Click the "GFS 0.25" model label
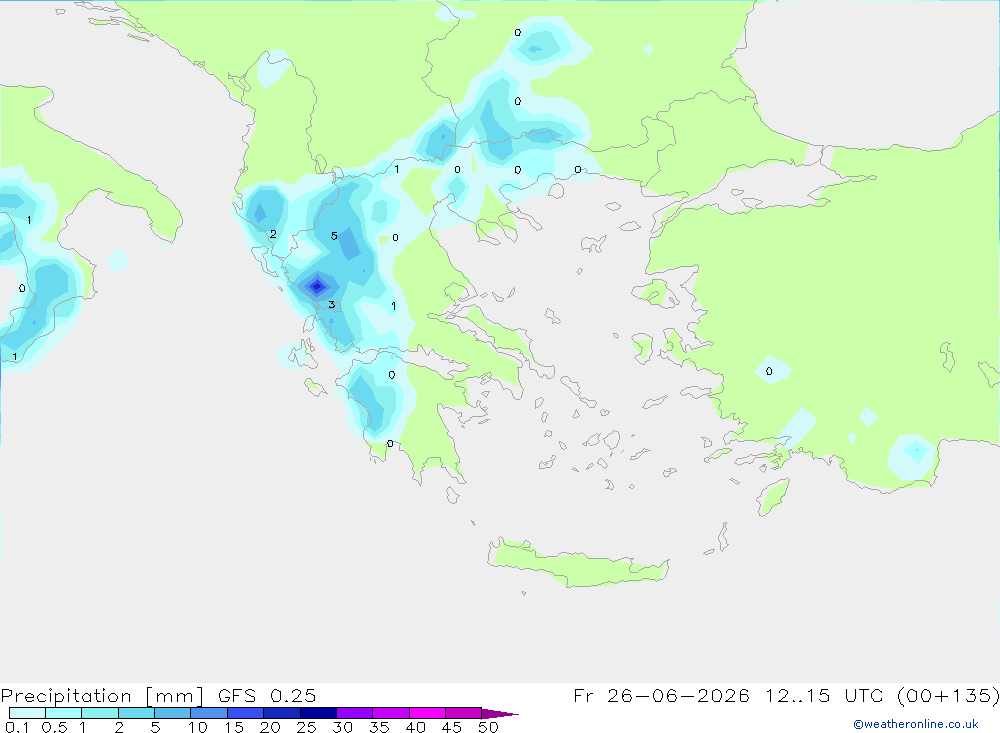 point(267,695)
